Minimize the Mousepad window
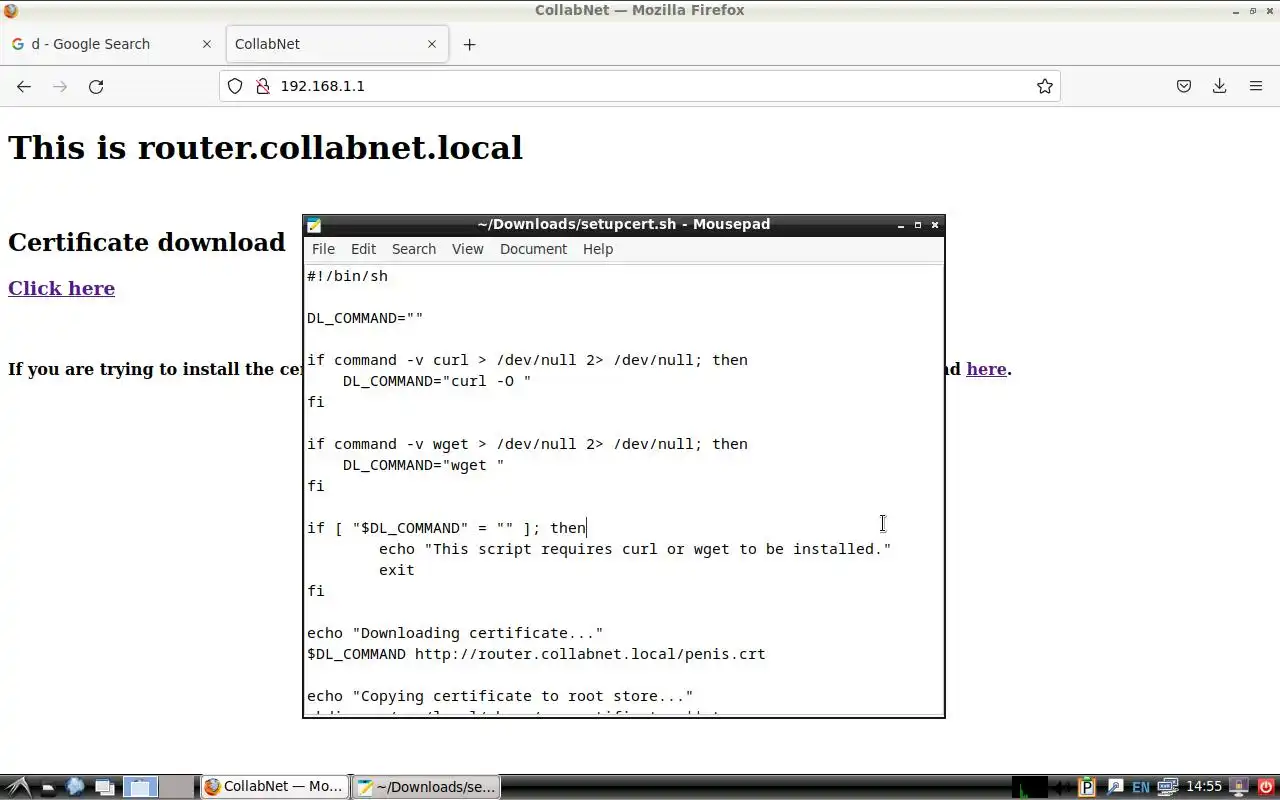Screen dimensions: 1280x800 coord(901,225)
